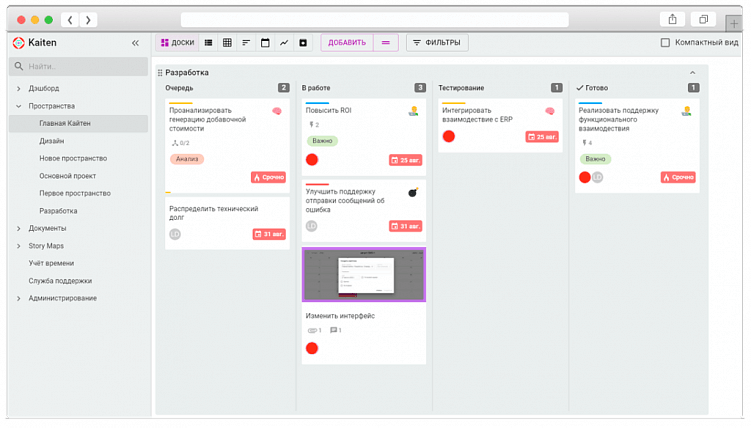Collapse the Разработка board with chevron
751x428 pixels.
(x=693, y=73)
